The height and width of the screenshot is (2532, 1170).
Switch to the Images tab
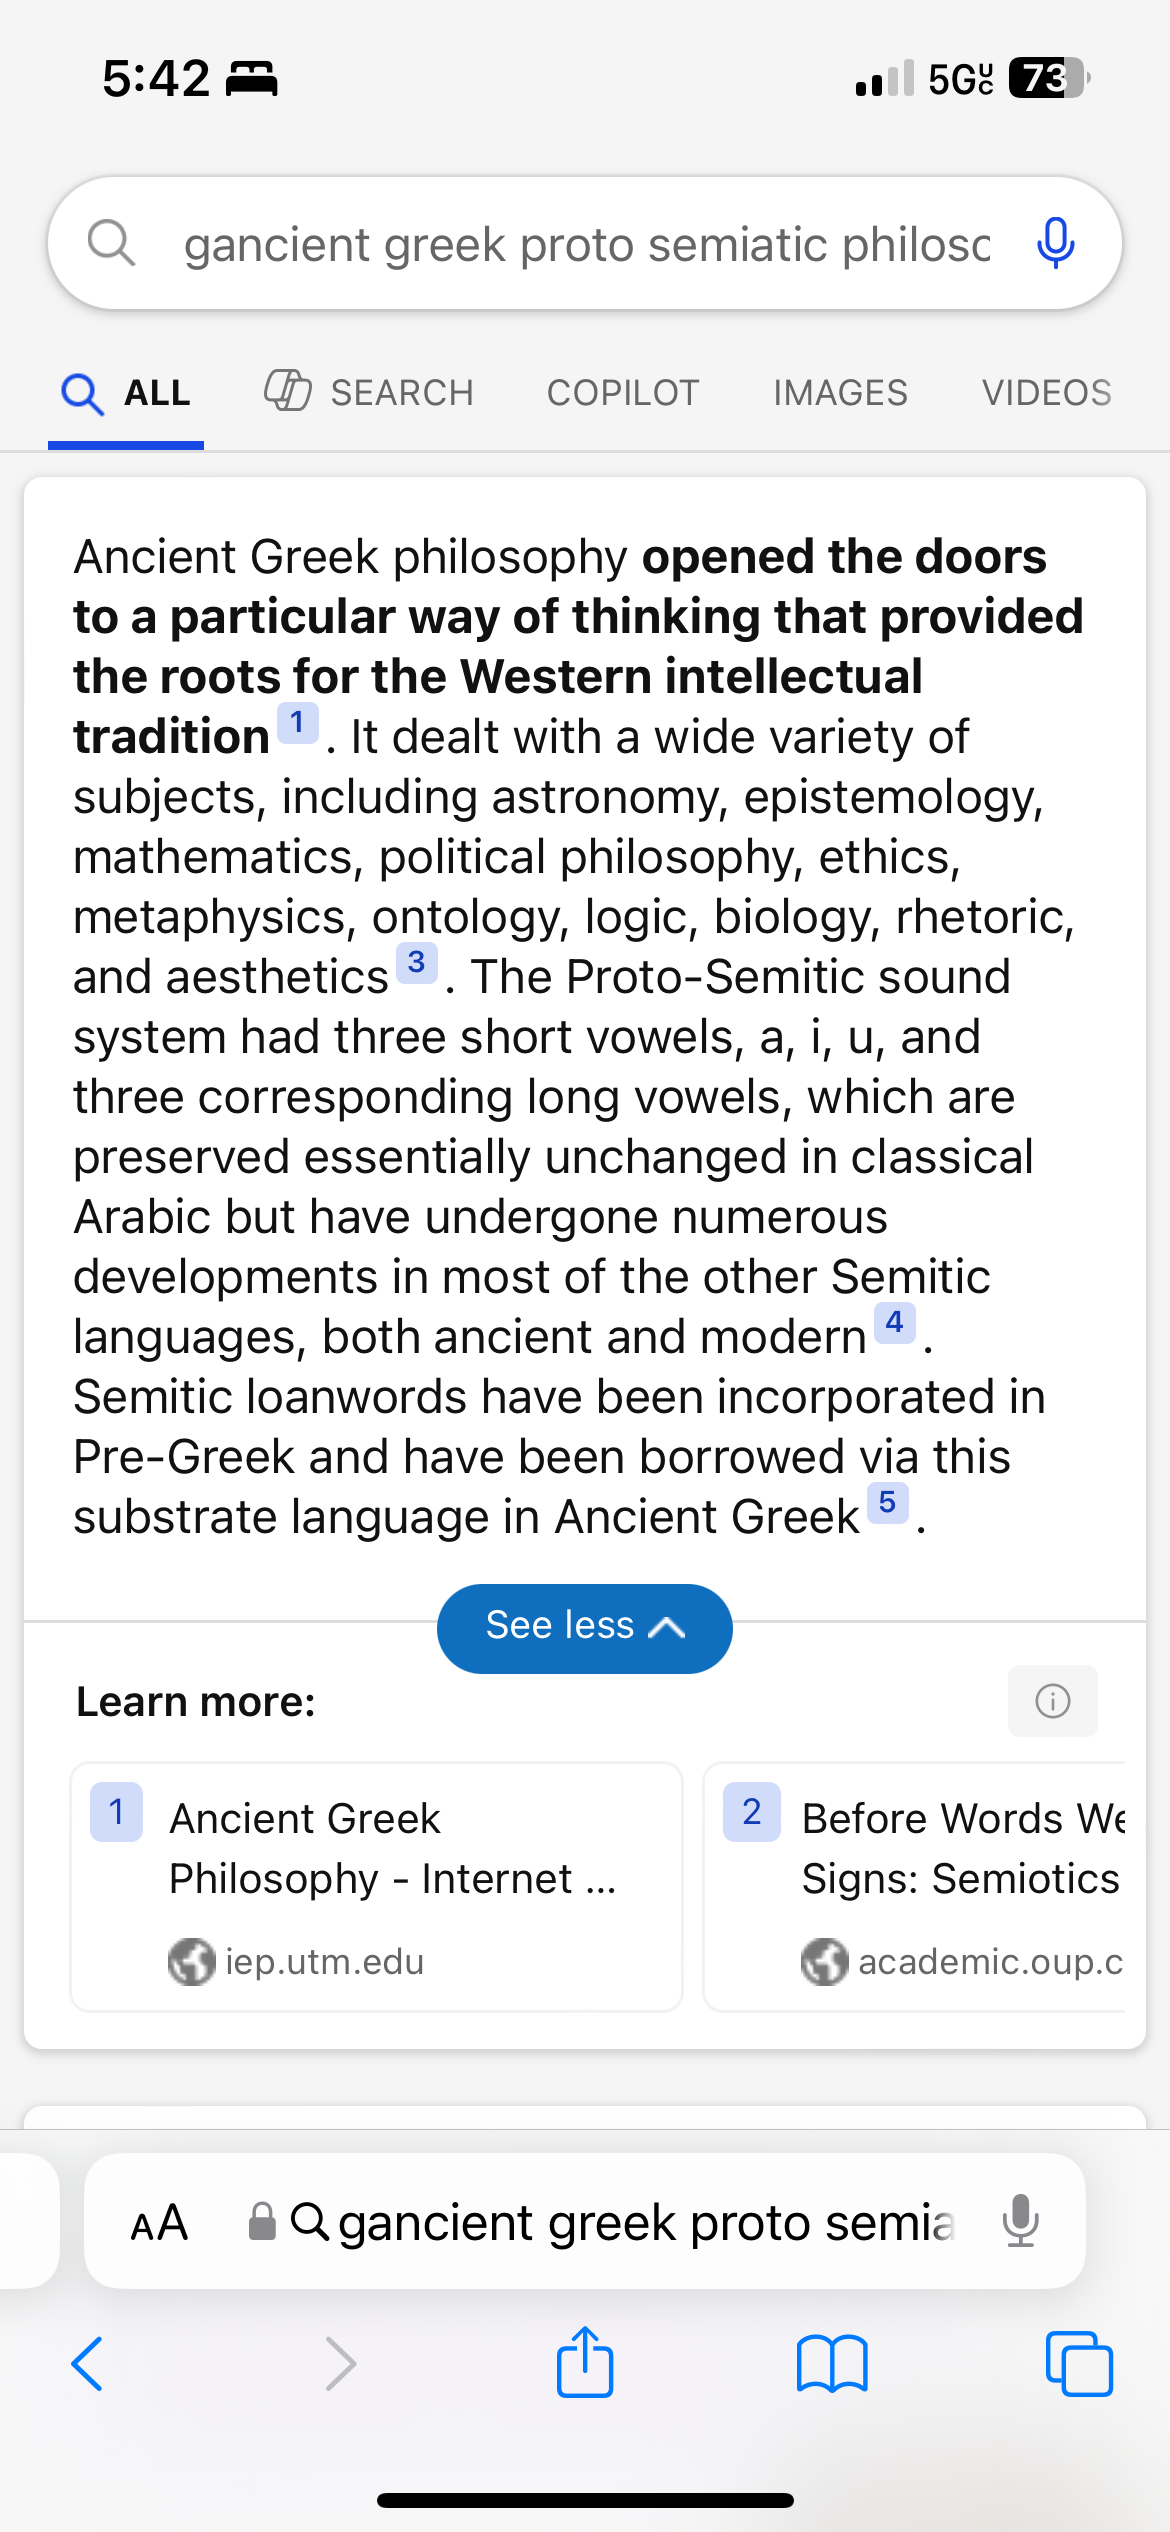click(x=840, y=393)
